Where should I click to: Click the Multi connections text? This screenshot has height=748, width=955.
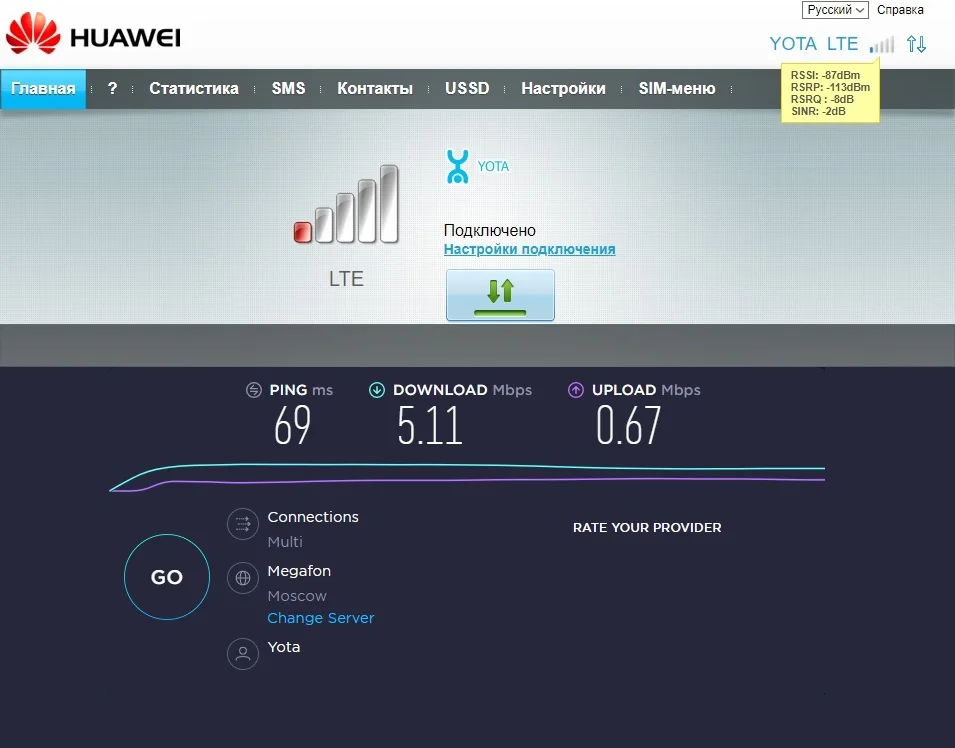click(x=285, y=542)
